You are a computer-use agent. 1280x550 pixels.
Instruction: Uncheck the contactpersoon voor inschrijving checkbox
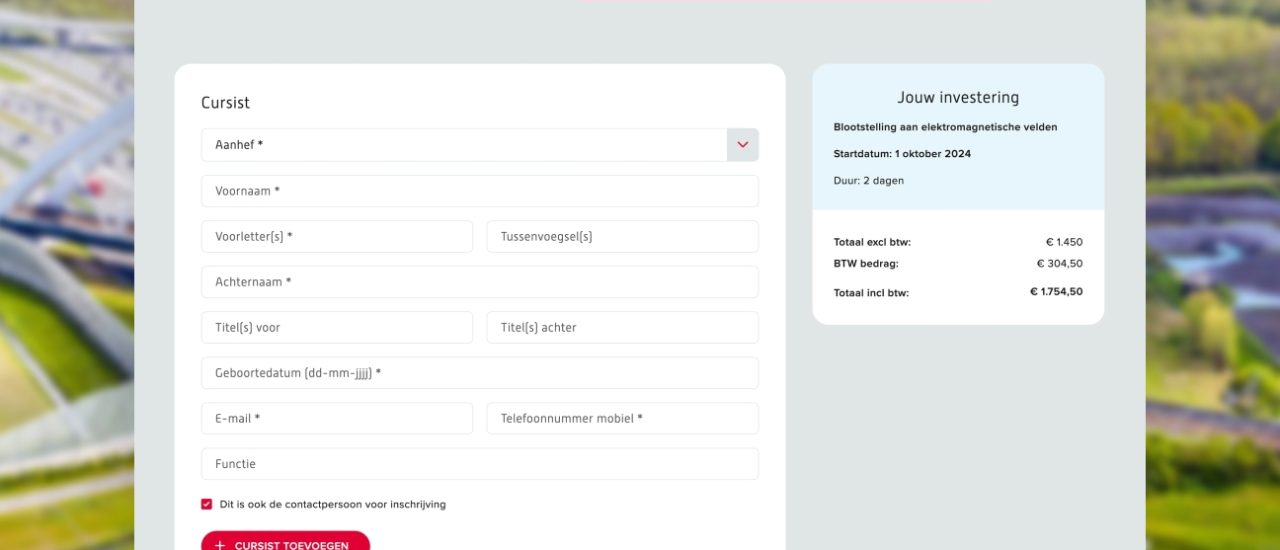pos(207,505)
